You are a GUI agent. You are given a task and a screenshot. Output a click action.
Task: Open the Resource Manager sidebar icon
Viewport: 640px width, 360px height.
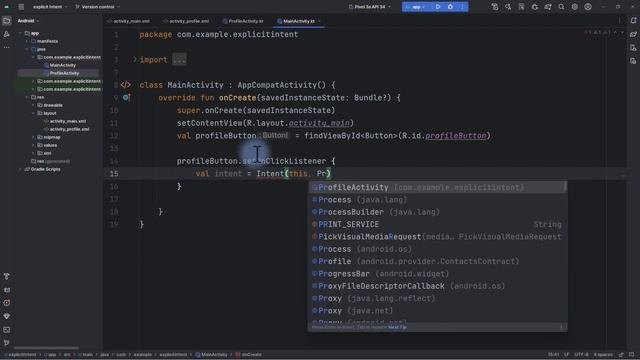click(7, 34)
